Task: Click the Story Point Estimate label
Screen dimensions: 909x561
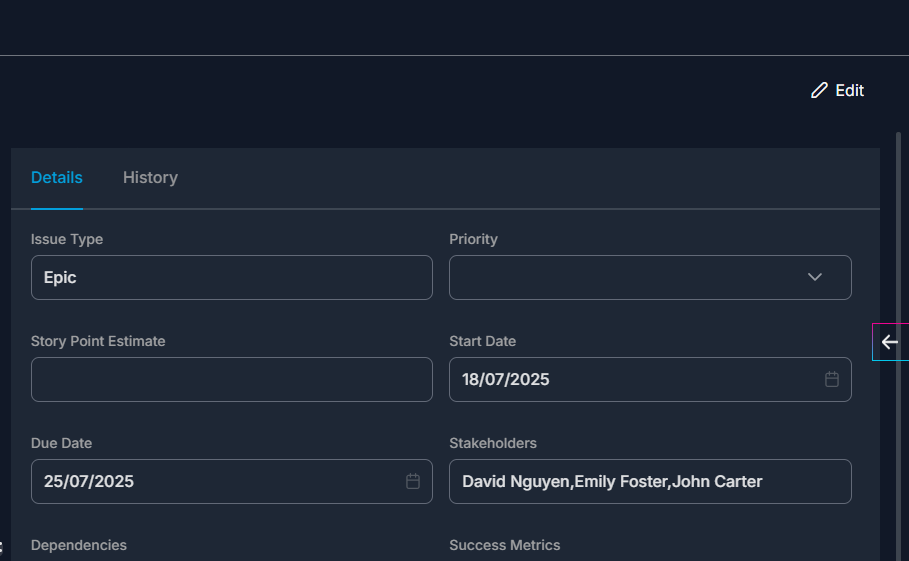Action: [x=98, y=341]
